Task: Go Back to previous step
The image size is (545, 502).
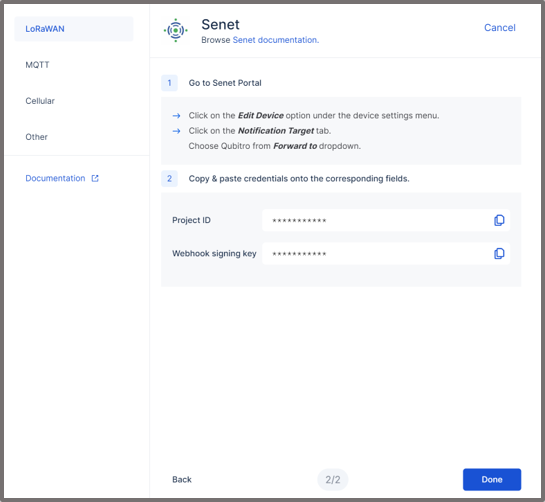Action: 182,479
